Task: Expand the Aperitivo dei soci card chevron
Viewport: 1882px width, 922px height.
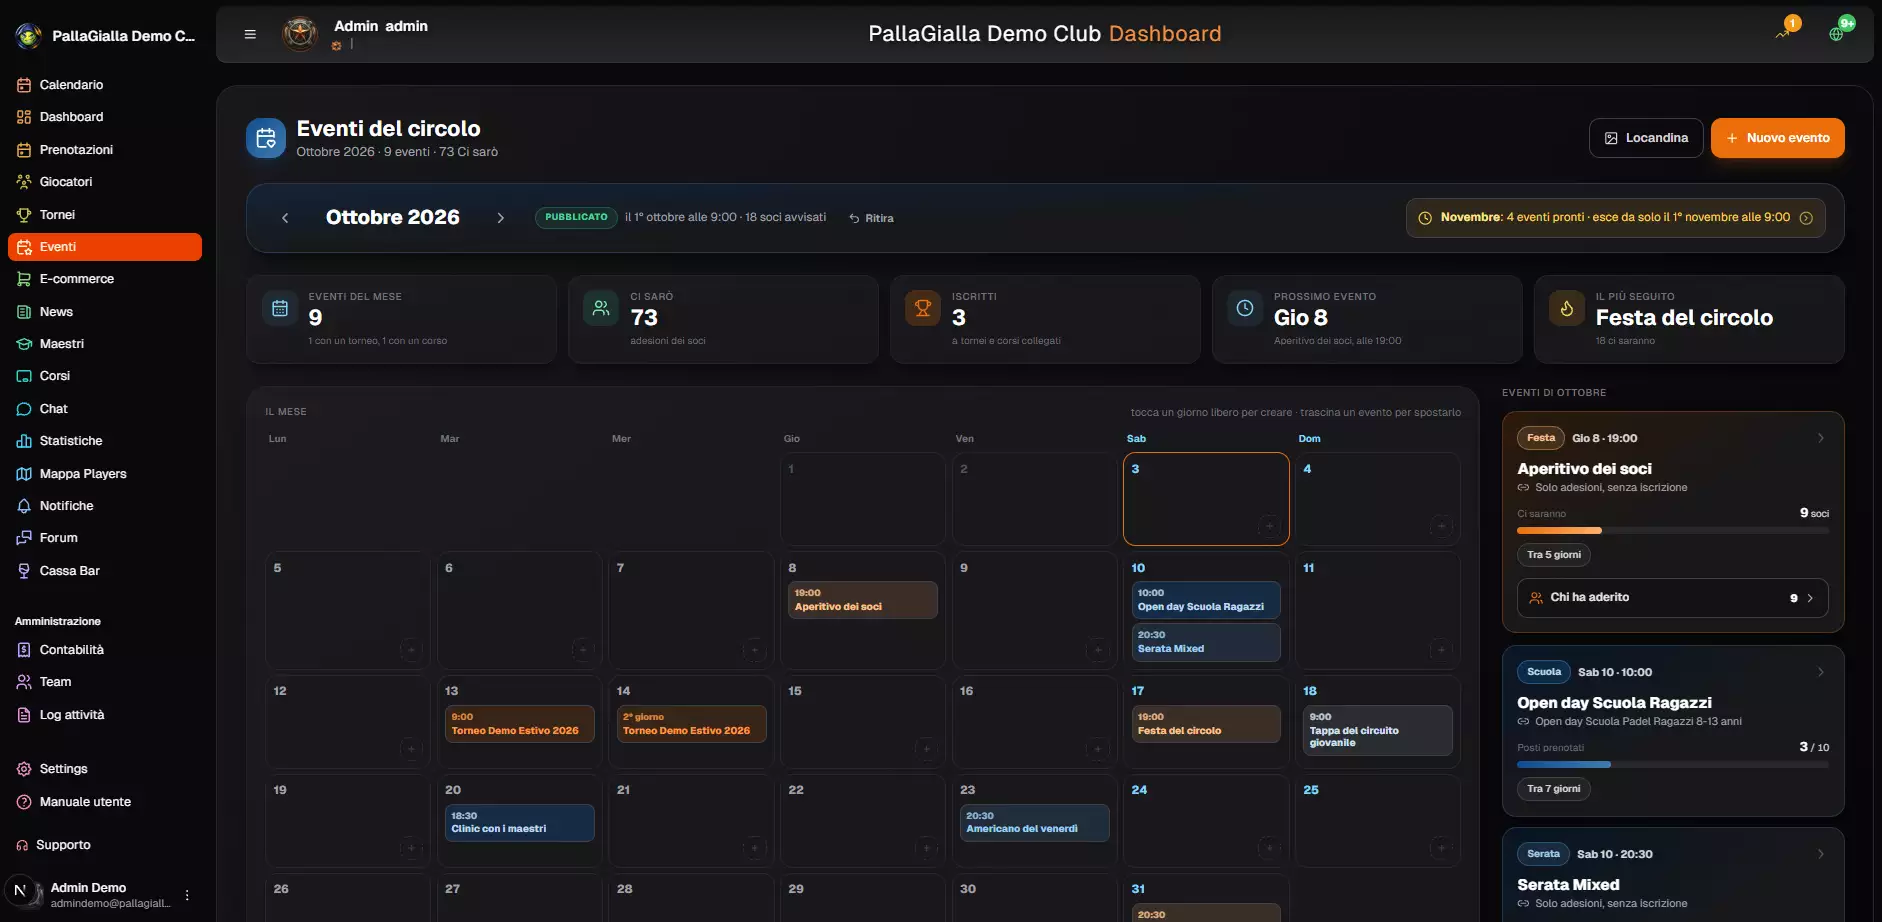Action: click(1820, 438)
